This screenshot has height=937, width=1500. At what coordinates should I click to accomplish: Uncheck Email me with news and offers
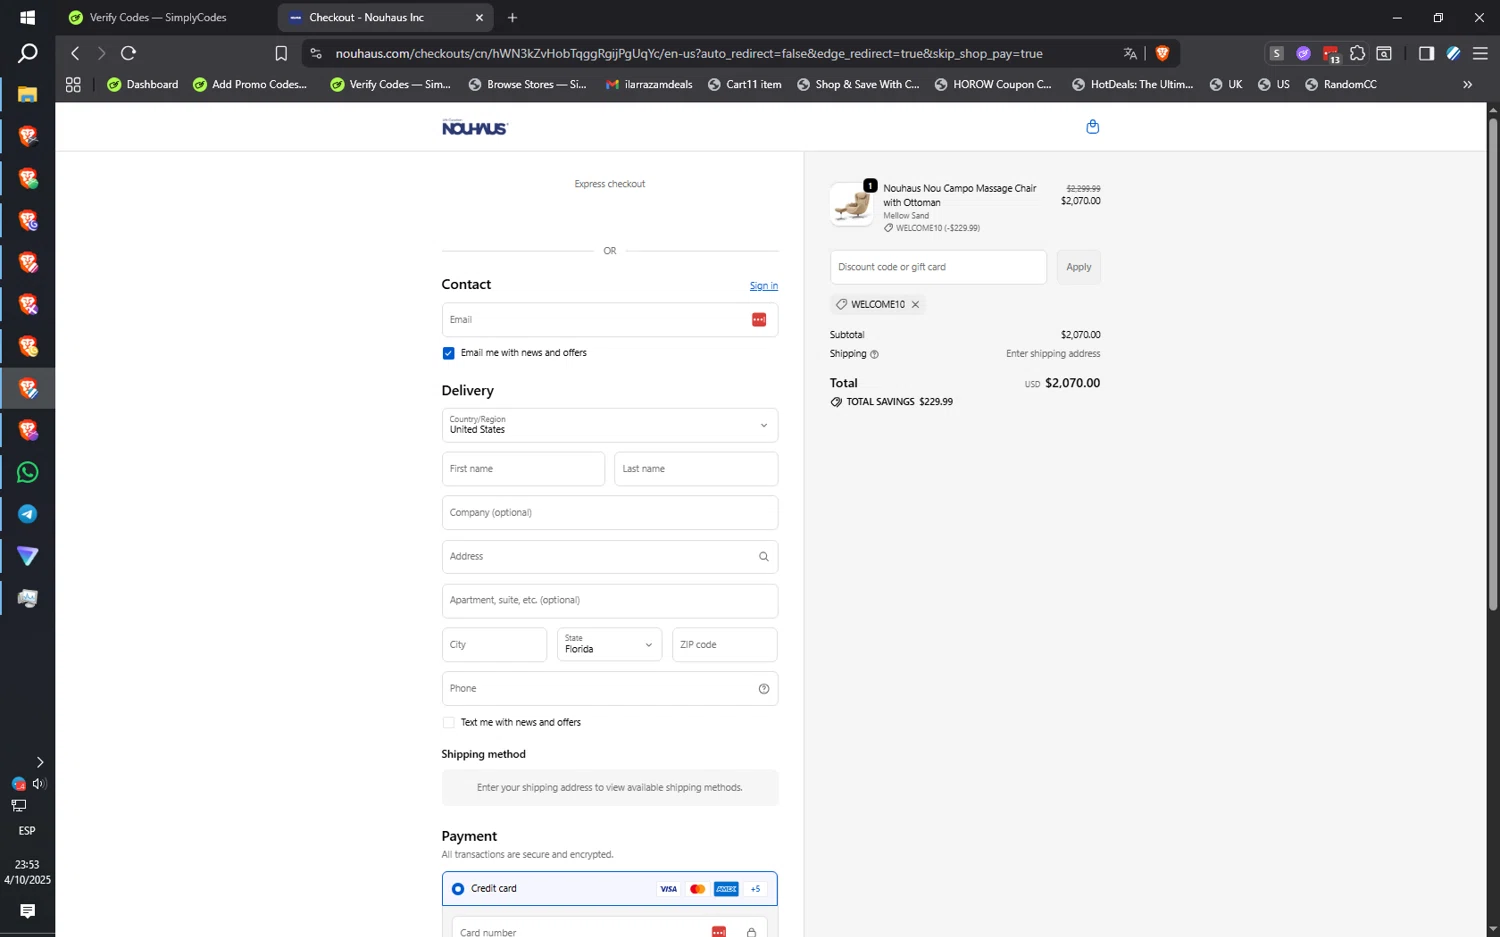pyautogui.click(x=448, y=353)
